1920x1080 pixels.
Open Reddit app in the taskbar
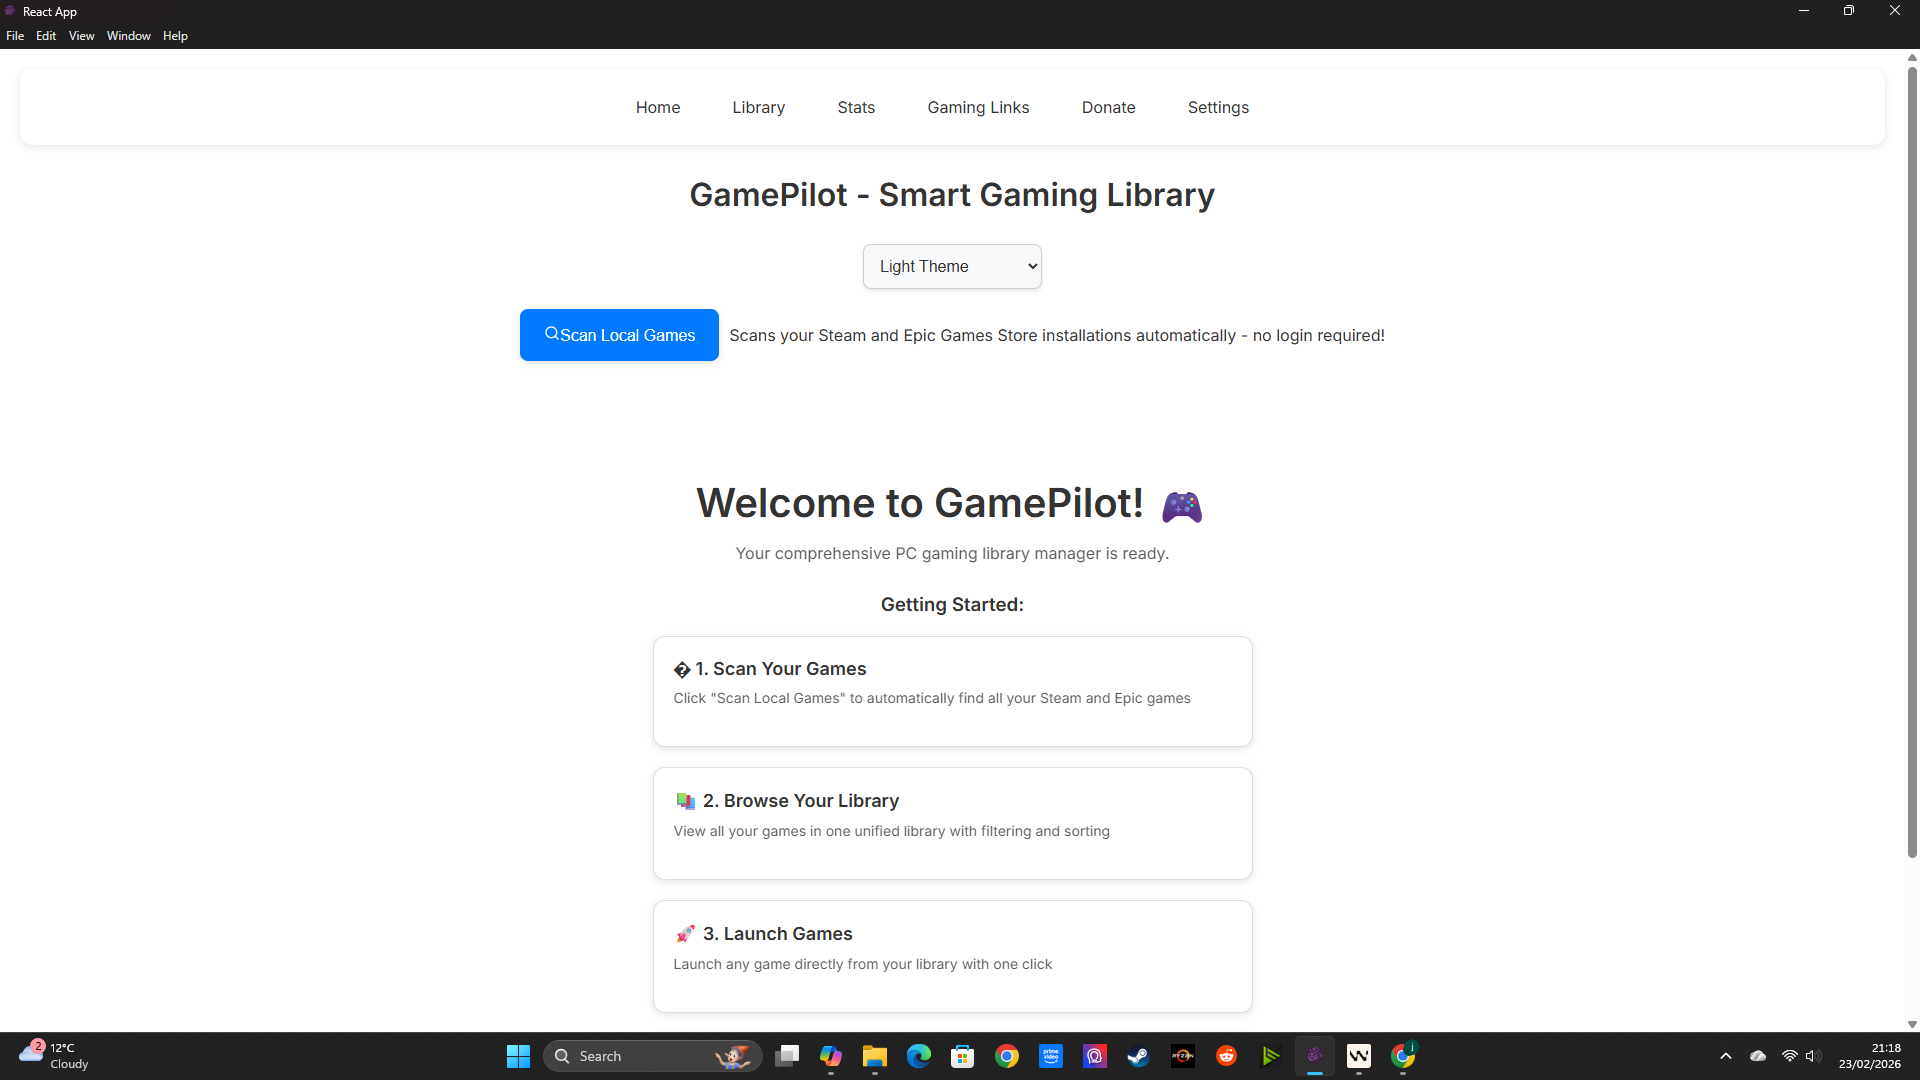point(1226,1056)
